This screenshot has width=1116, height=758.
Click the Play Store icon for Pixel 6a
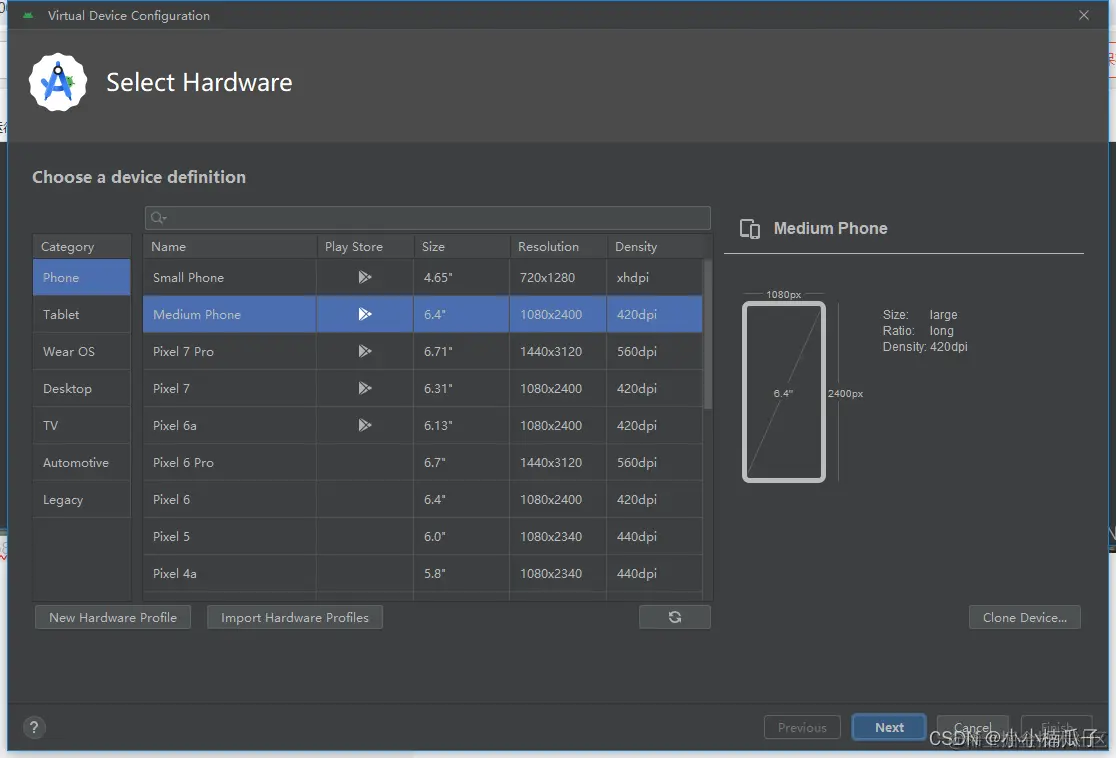[364, 425]
